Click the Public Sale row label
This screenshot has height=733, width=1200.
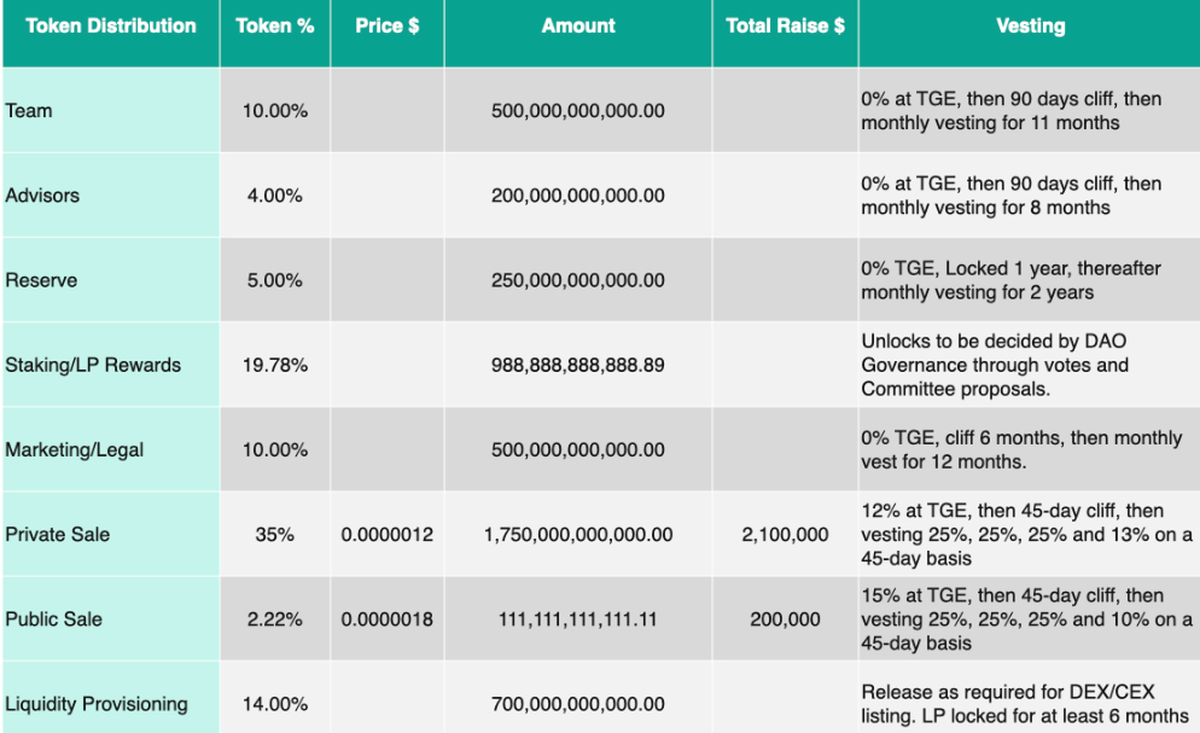tap(54, 619)
